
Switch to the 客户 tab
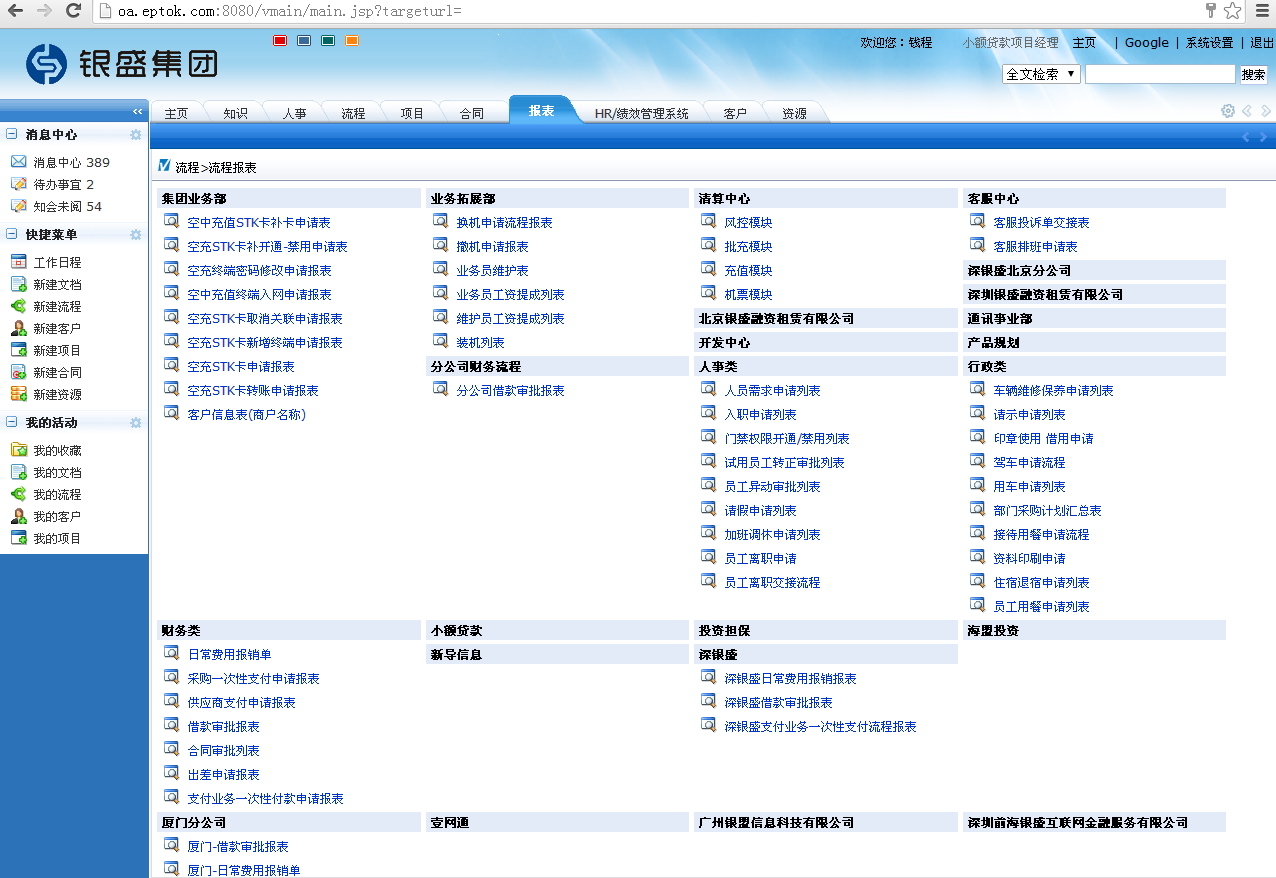coord(735,113)
